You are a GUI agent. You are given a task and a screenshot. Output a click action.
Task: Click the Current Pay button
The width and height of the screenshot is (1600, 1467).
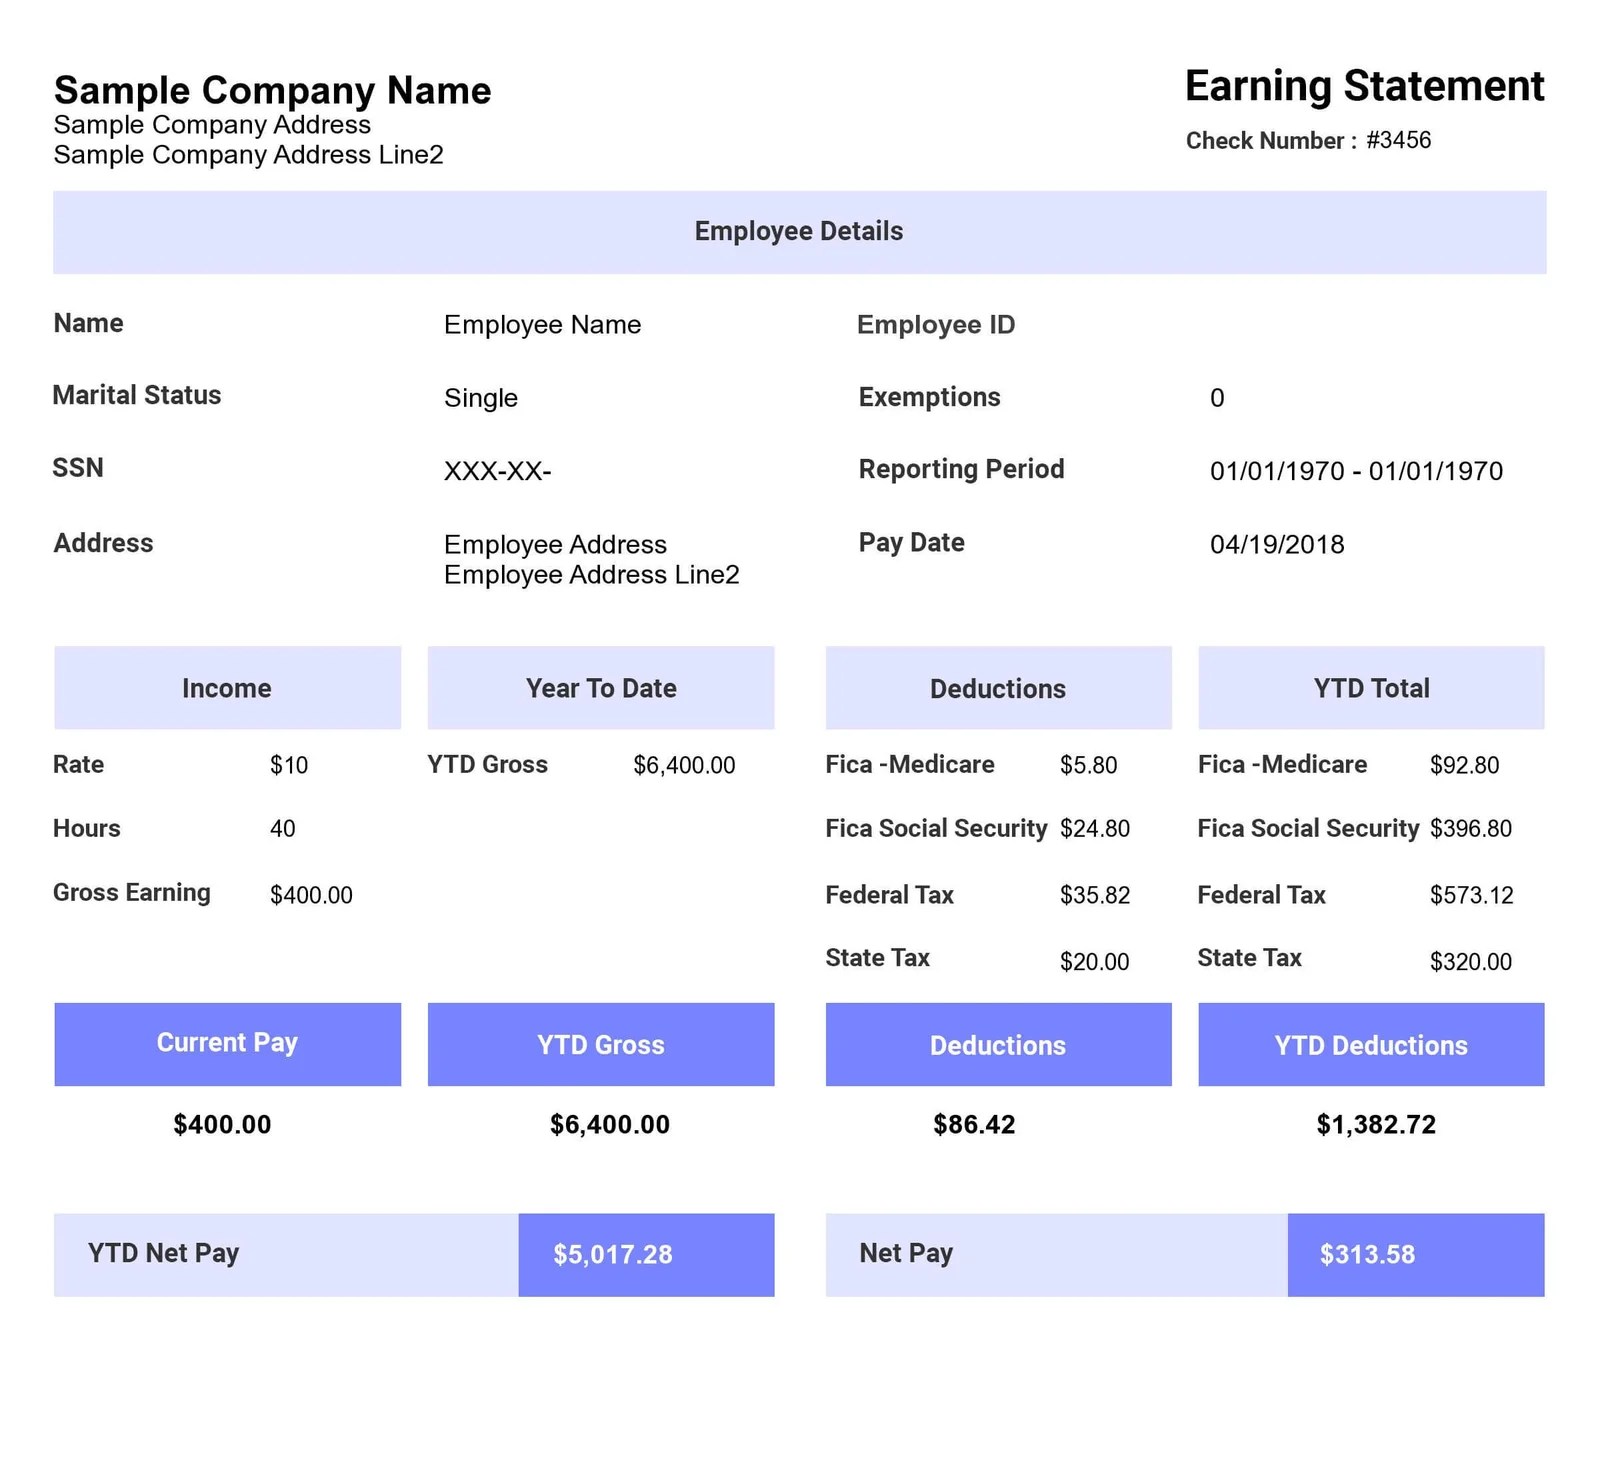click(227, 1043)
